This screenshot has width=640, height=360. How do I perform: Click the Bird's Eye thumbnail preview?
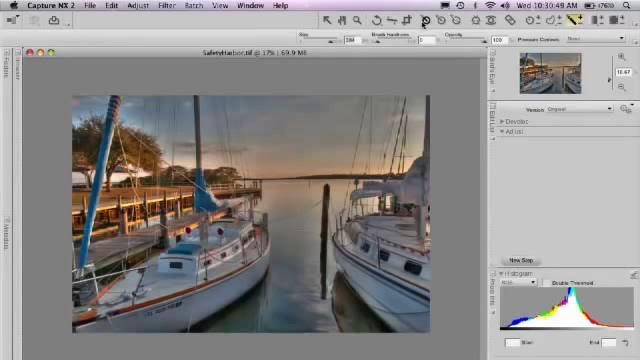[550, 73]
